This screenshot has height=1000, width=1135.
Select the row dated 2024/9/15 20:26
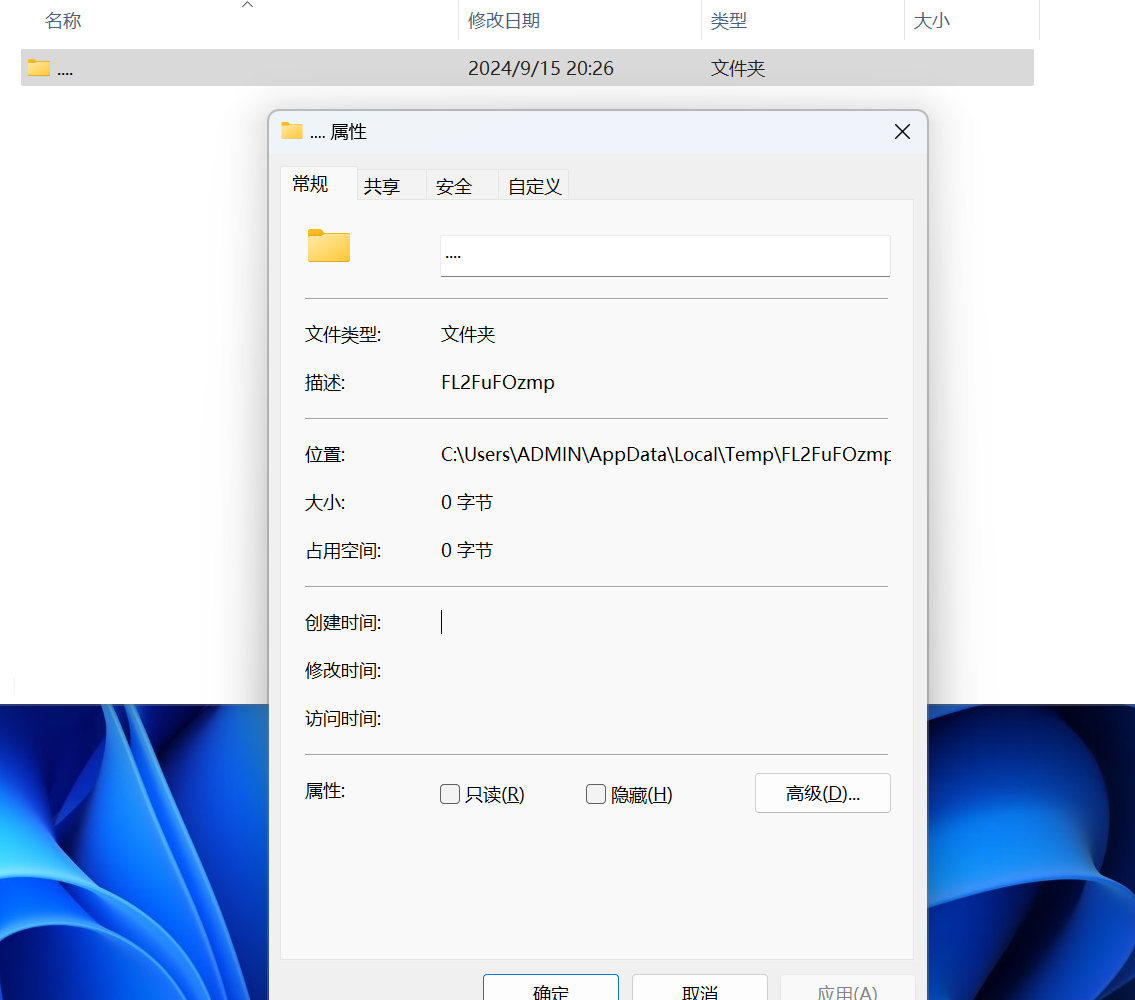[x=540, y=68]
